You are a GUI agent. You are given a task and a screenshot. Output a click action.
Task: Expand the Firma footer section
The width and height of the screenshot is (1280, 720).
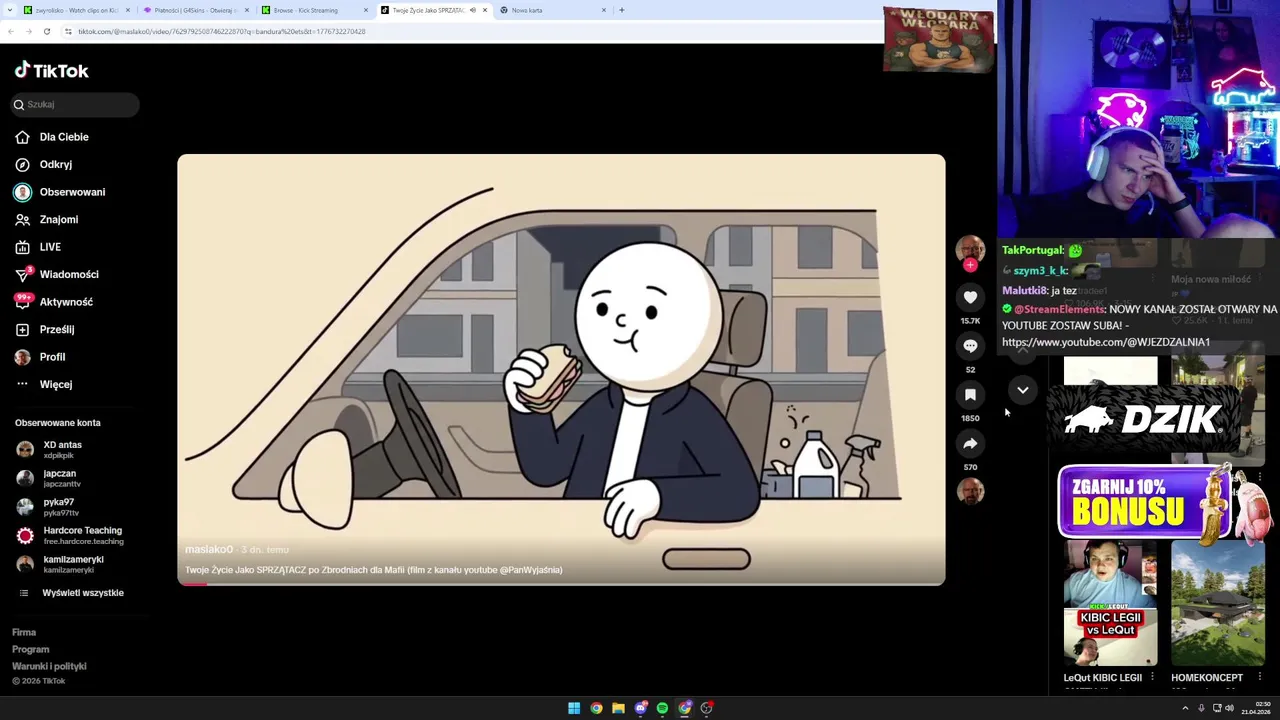[24, 632]
